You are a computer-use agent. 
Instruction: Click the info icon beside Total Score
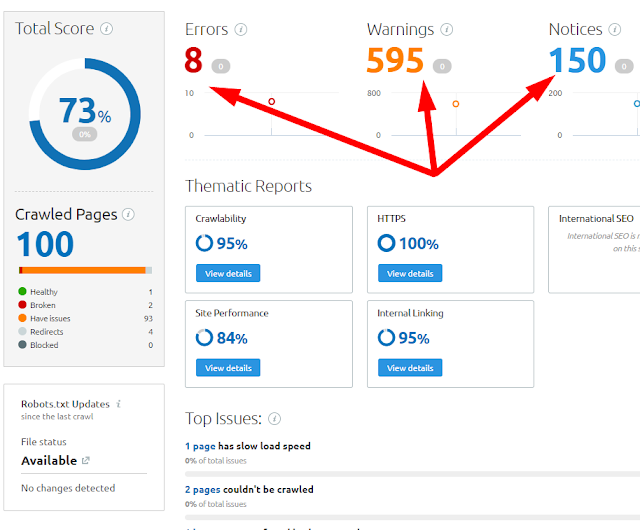(x=107, y=29)
